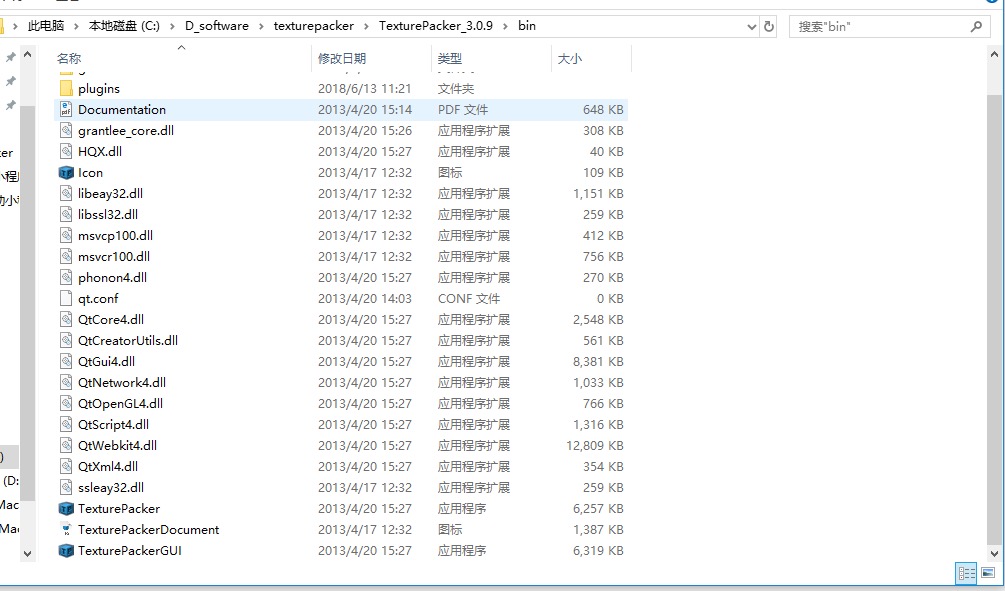Click the HQX.dll file icon

[x=66, y=151]
